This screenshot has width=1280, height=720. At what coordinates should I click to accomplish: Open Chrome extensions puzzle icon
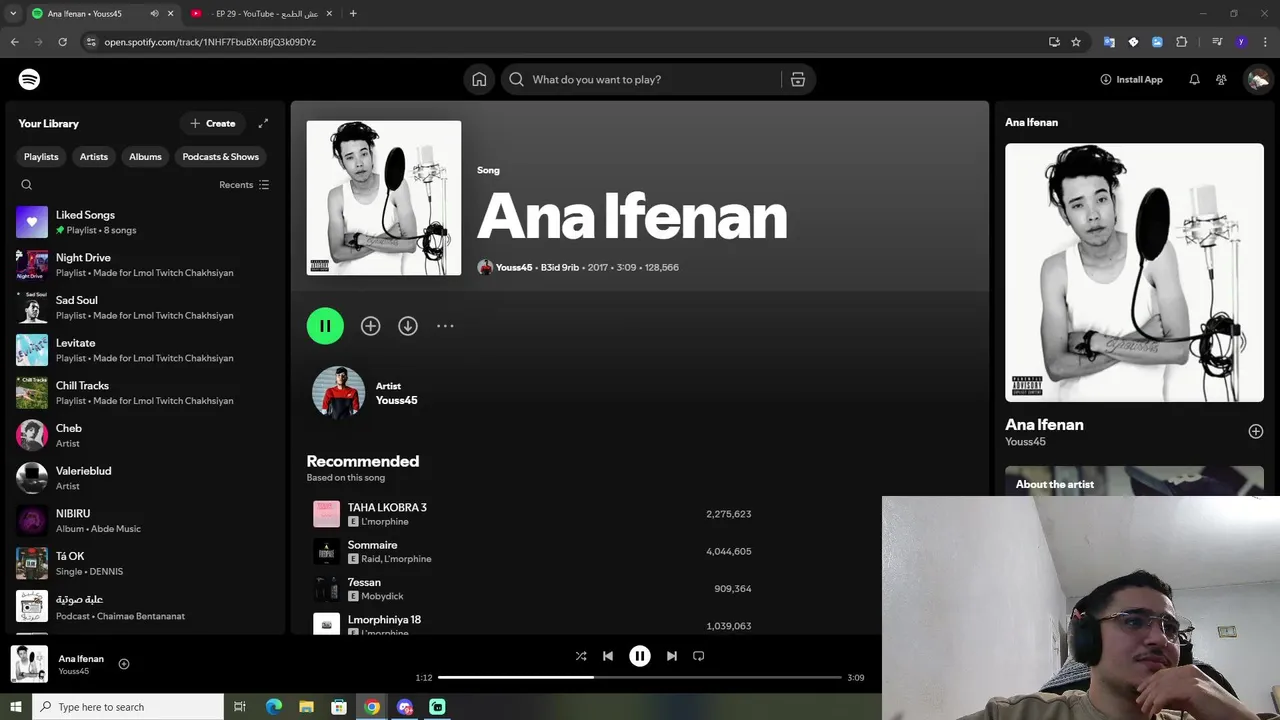click(x=1182, y=42)
